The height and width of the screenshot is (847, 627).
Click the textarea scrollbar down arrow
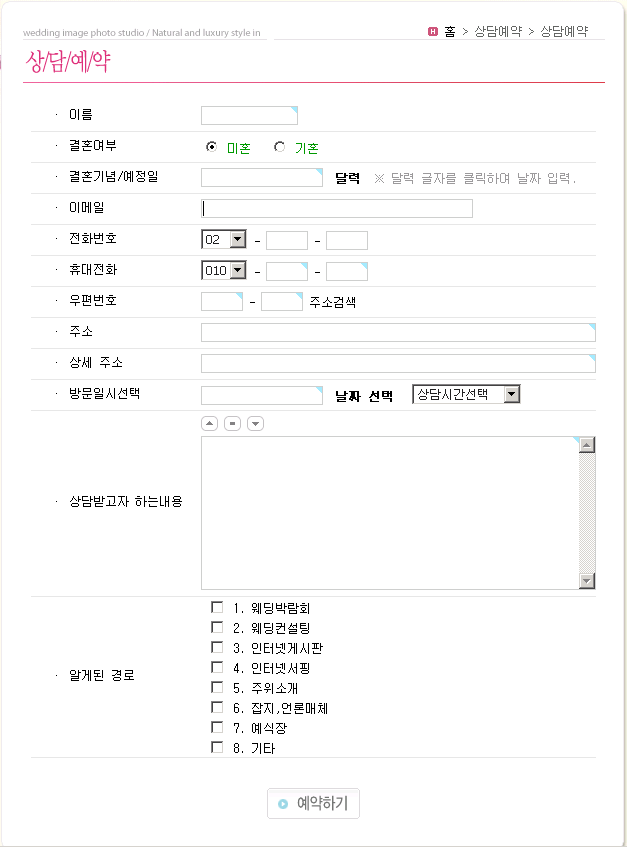[x=587, y=581]
